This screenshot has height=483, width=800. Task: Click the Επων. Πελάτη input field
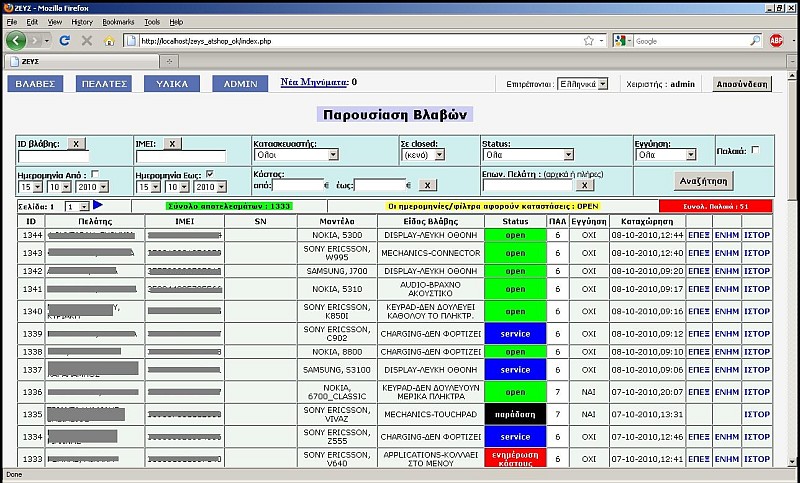[528, 186]
